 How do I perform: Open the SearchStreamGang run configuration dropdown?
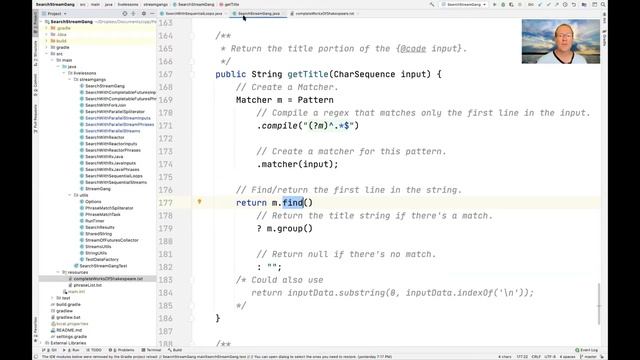464,4
